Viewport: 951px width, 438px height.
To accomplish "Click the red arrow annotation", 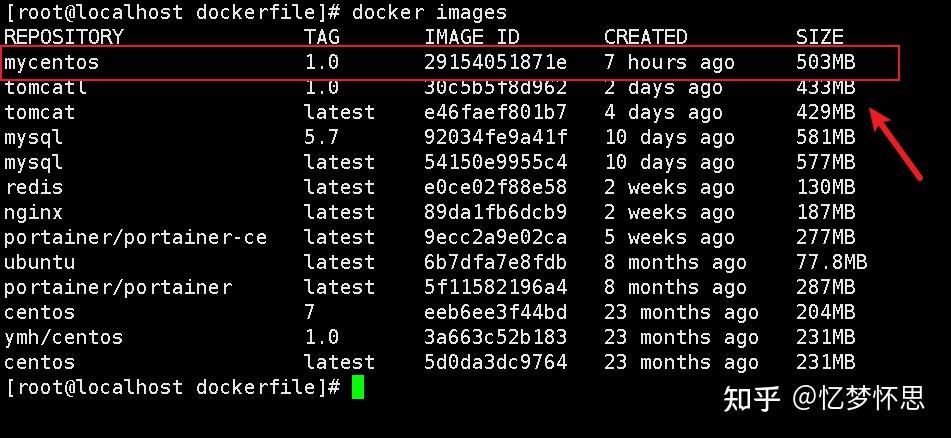I will coord(896,144).
